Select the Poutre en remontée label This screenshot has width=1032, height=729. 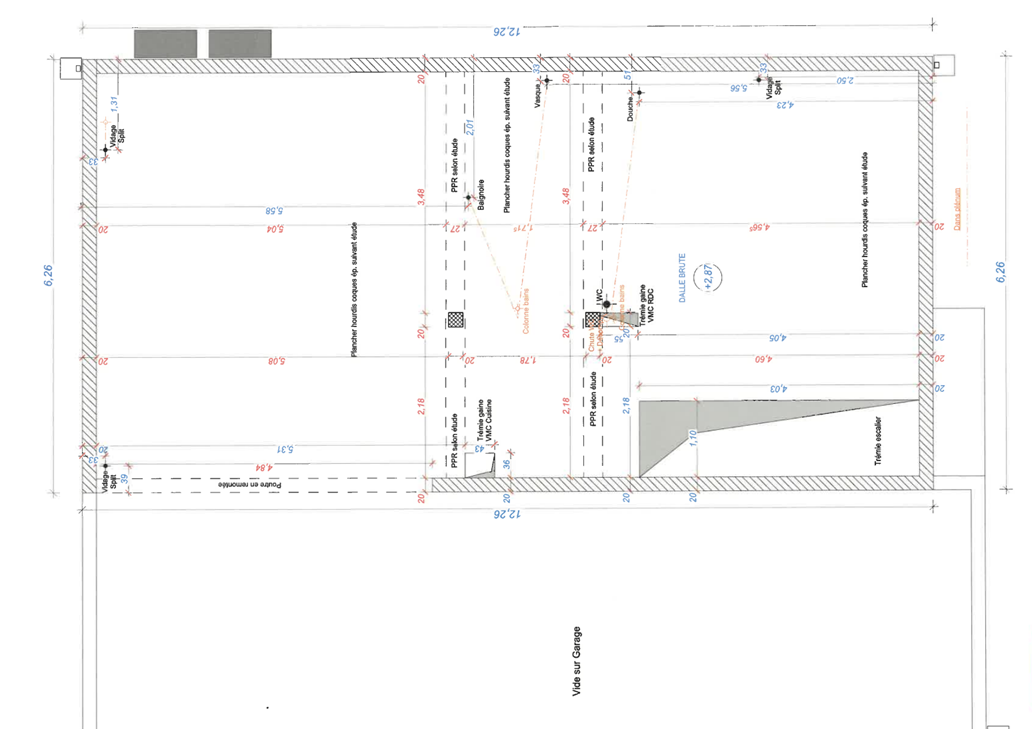click(x=244, y=483)
